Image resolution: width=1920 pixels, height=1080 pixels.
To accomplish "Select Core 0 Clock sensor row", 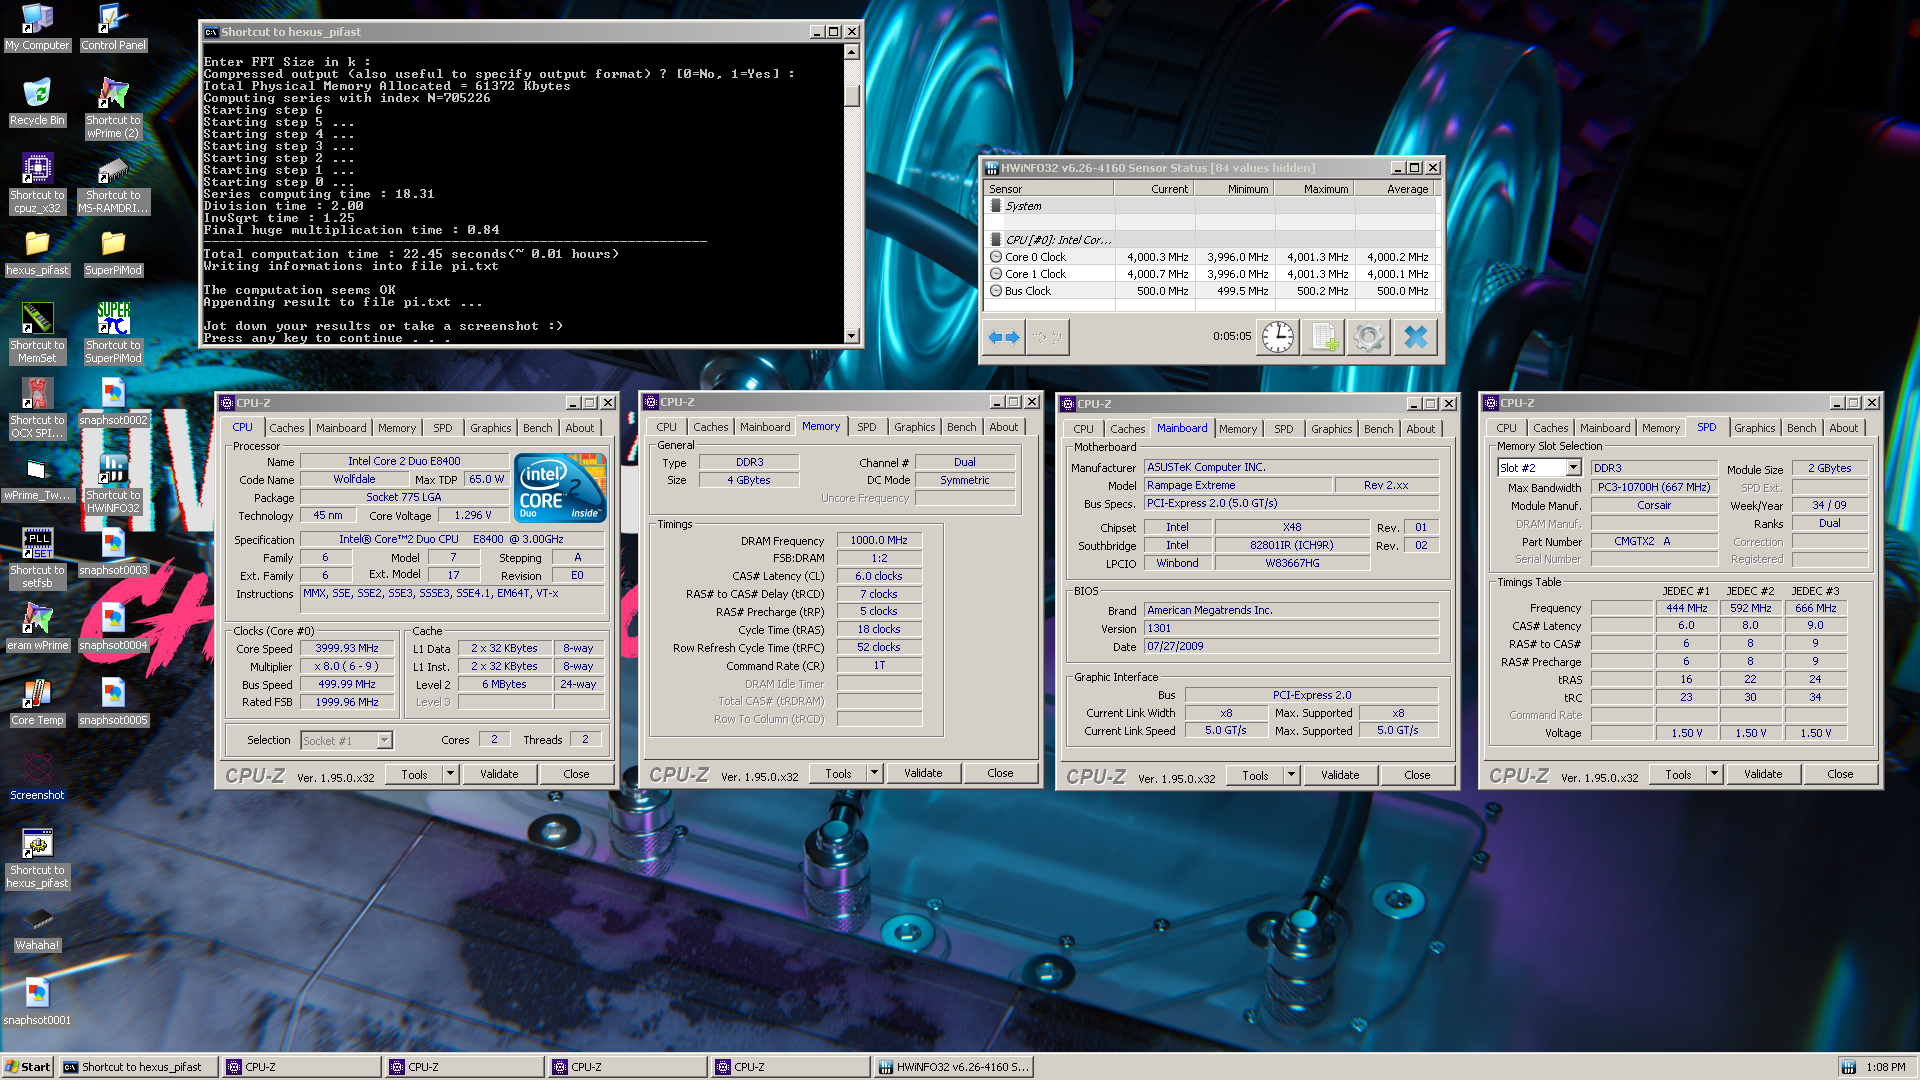I will tap(1210, 257).
